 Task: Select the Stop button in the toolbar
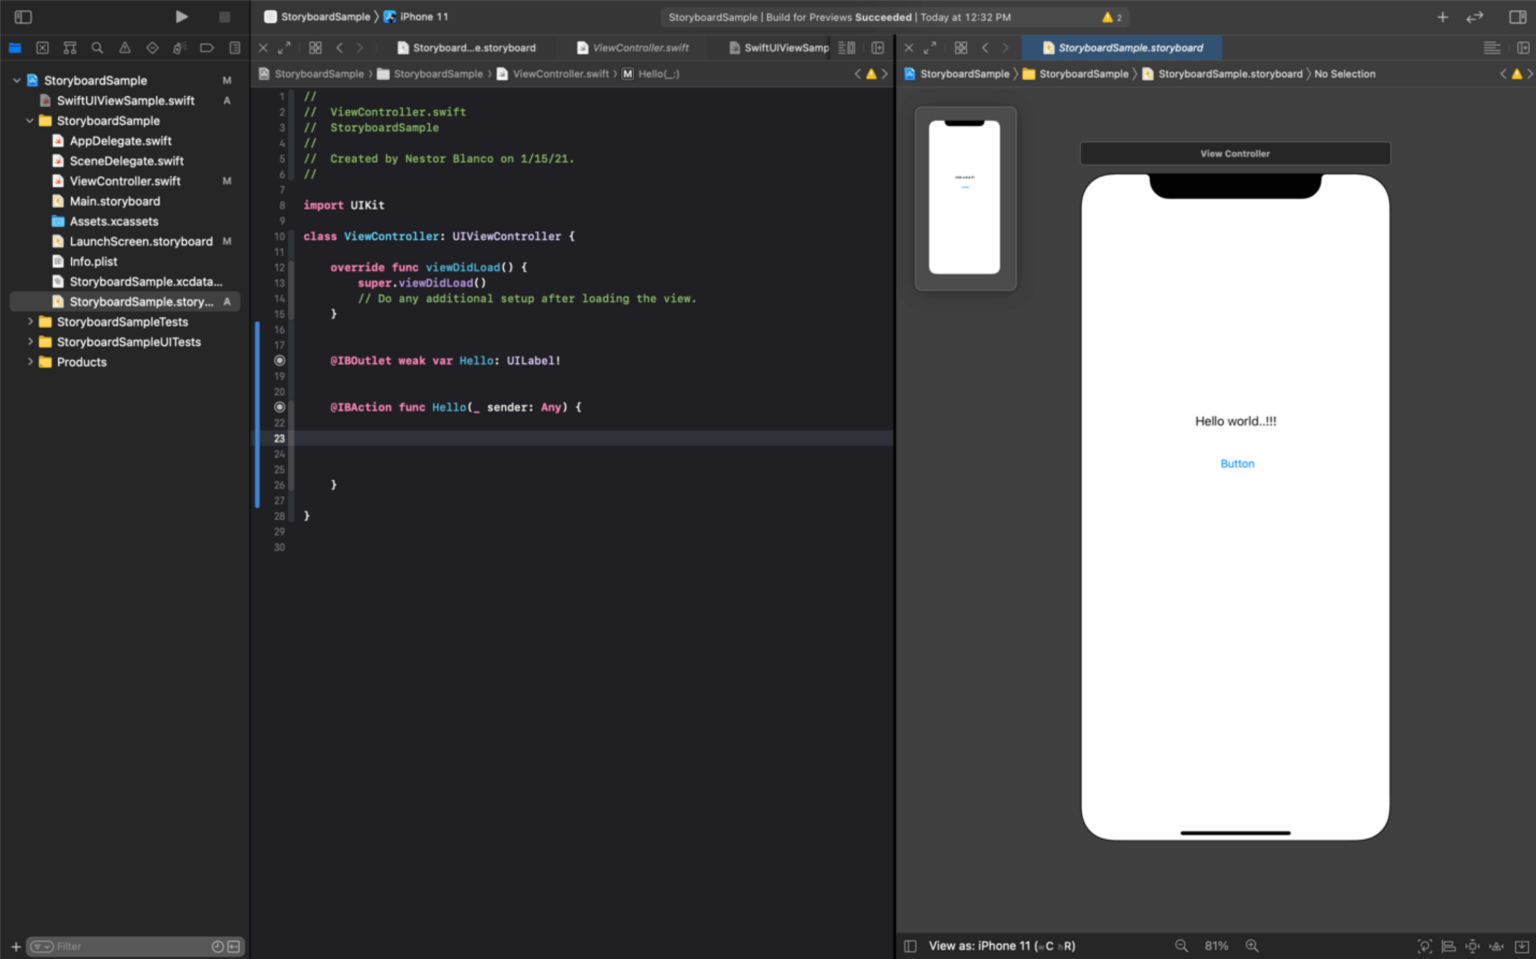coord(225,16)
